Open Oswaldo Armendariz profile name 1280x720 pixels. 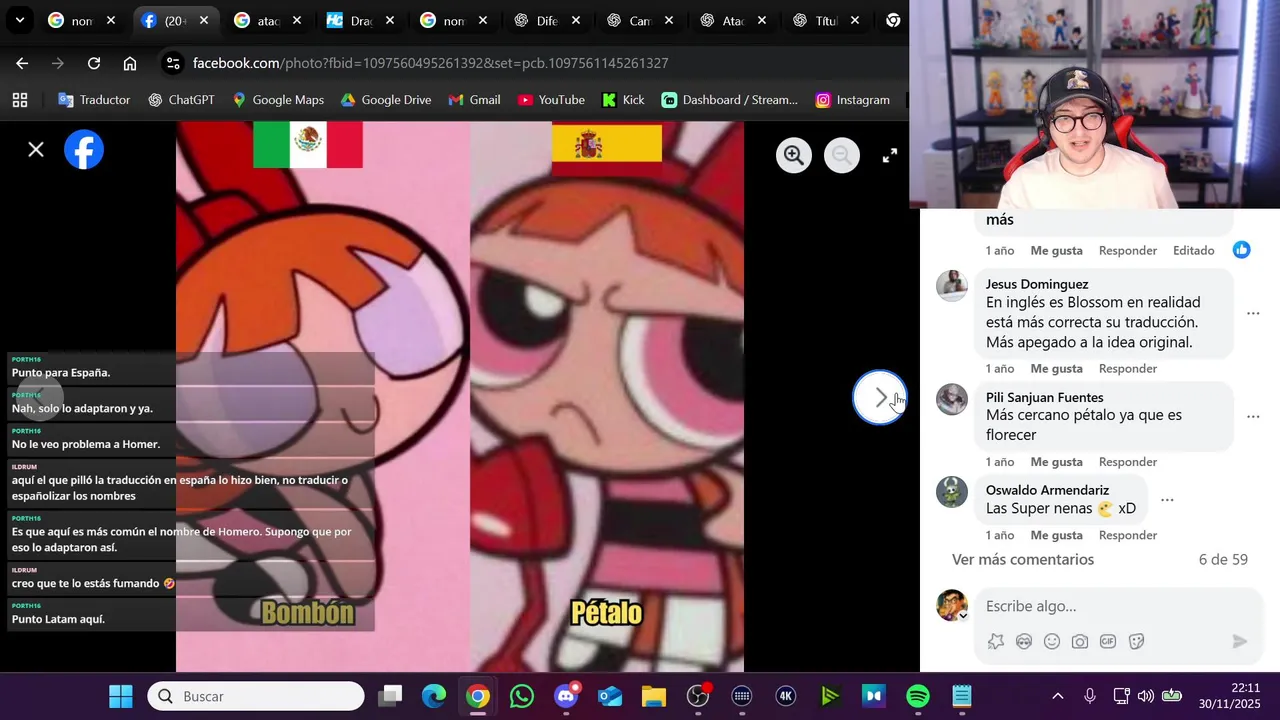(x=1047, y=490)
